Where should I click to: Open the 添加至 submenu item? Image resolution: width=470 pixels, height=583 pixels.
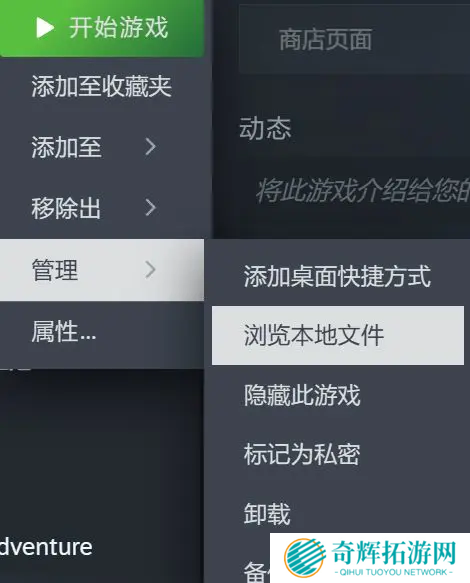click(x=102, y=146)
